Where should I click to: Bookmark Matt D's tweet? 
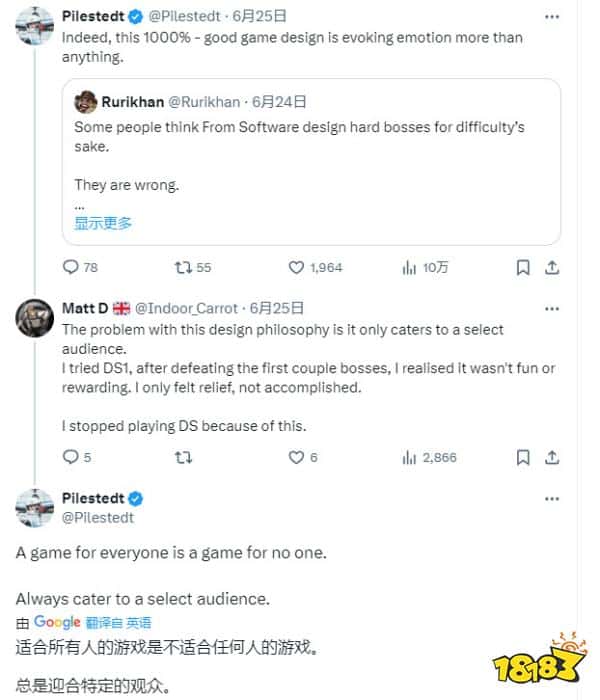point(522,457)
